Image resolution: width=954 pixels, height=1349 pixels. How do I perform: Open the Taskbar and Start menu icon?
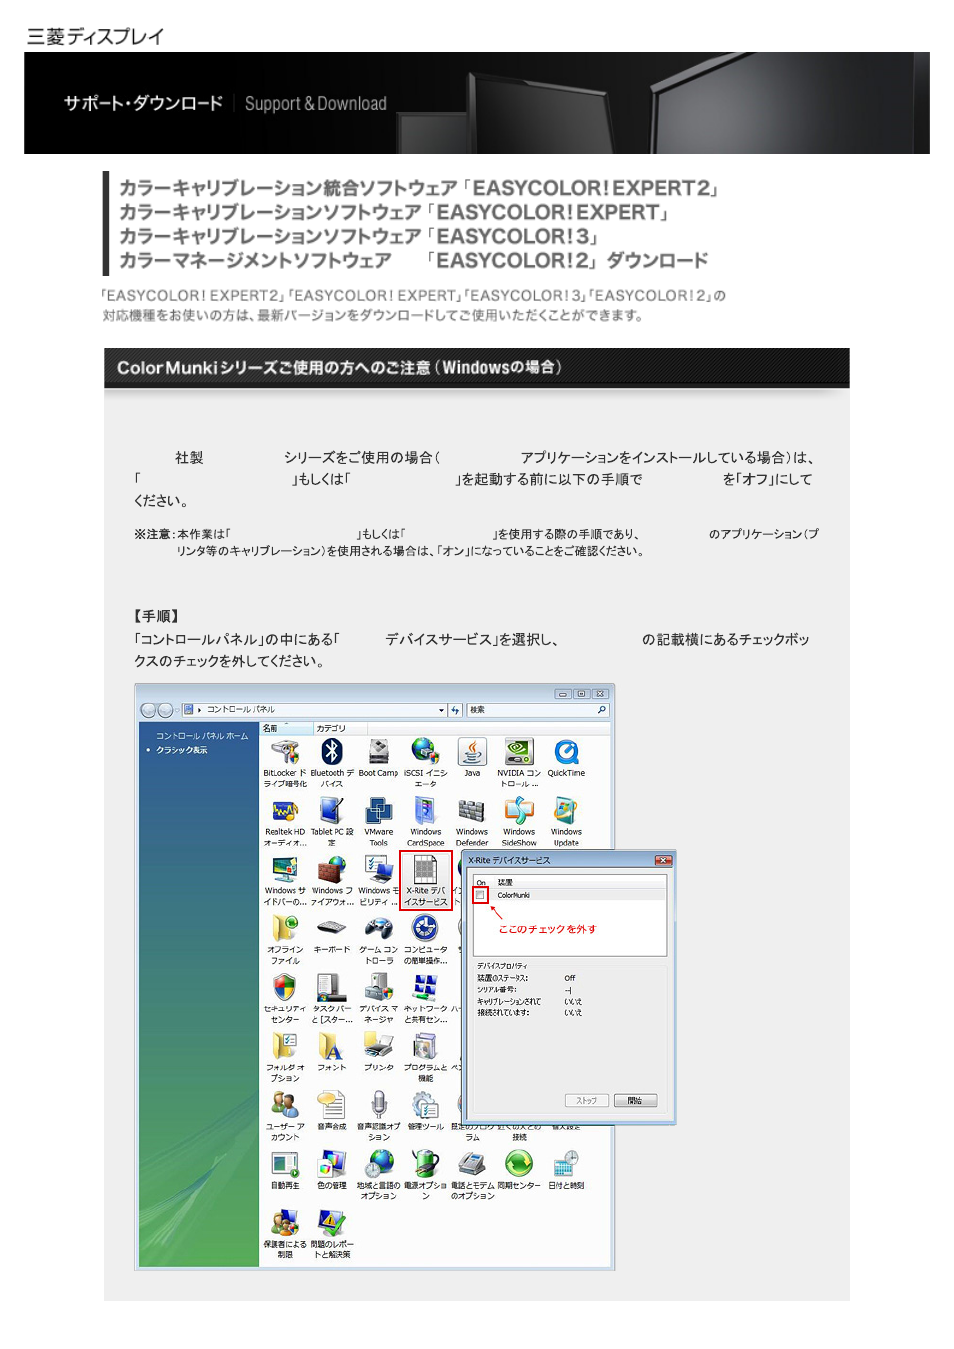click(332, 999)
